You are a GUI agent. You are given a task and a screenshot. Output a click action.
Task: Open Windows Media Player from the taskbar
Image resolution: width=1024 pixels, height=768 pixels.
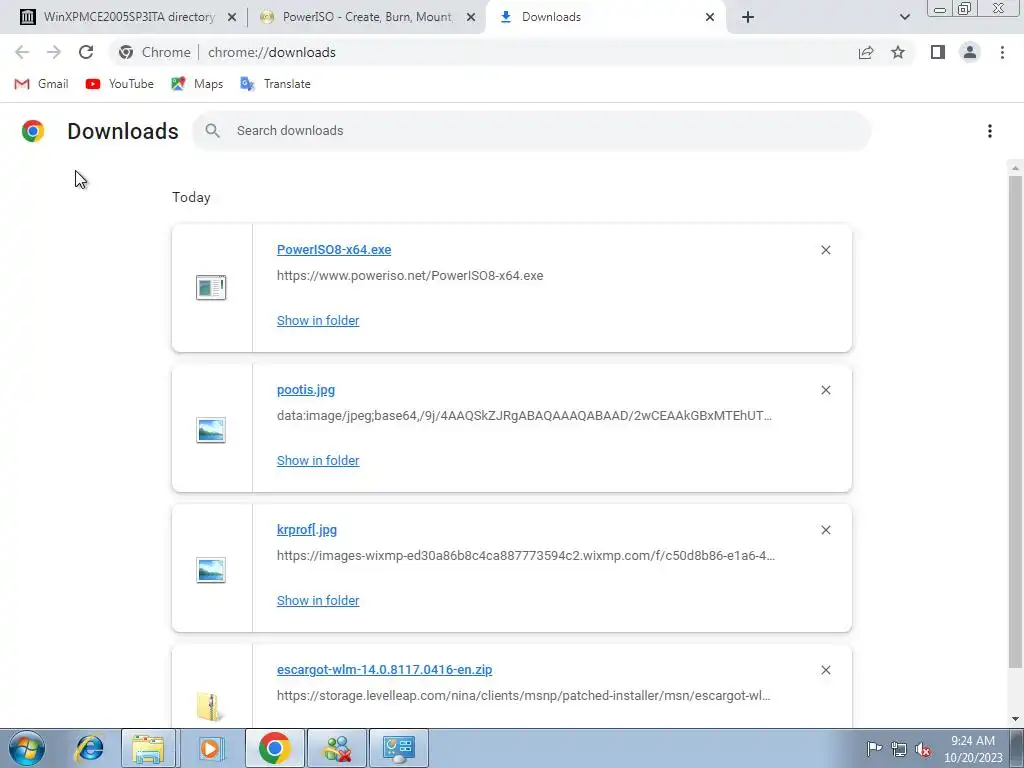pos(210,748)
